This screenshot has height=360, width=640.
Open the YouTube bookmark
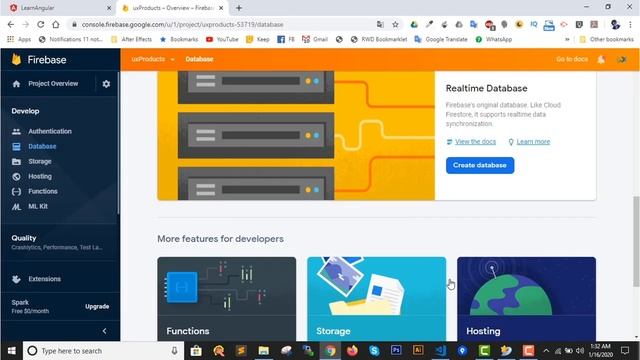(x=222, y=39)
